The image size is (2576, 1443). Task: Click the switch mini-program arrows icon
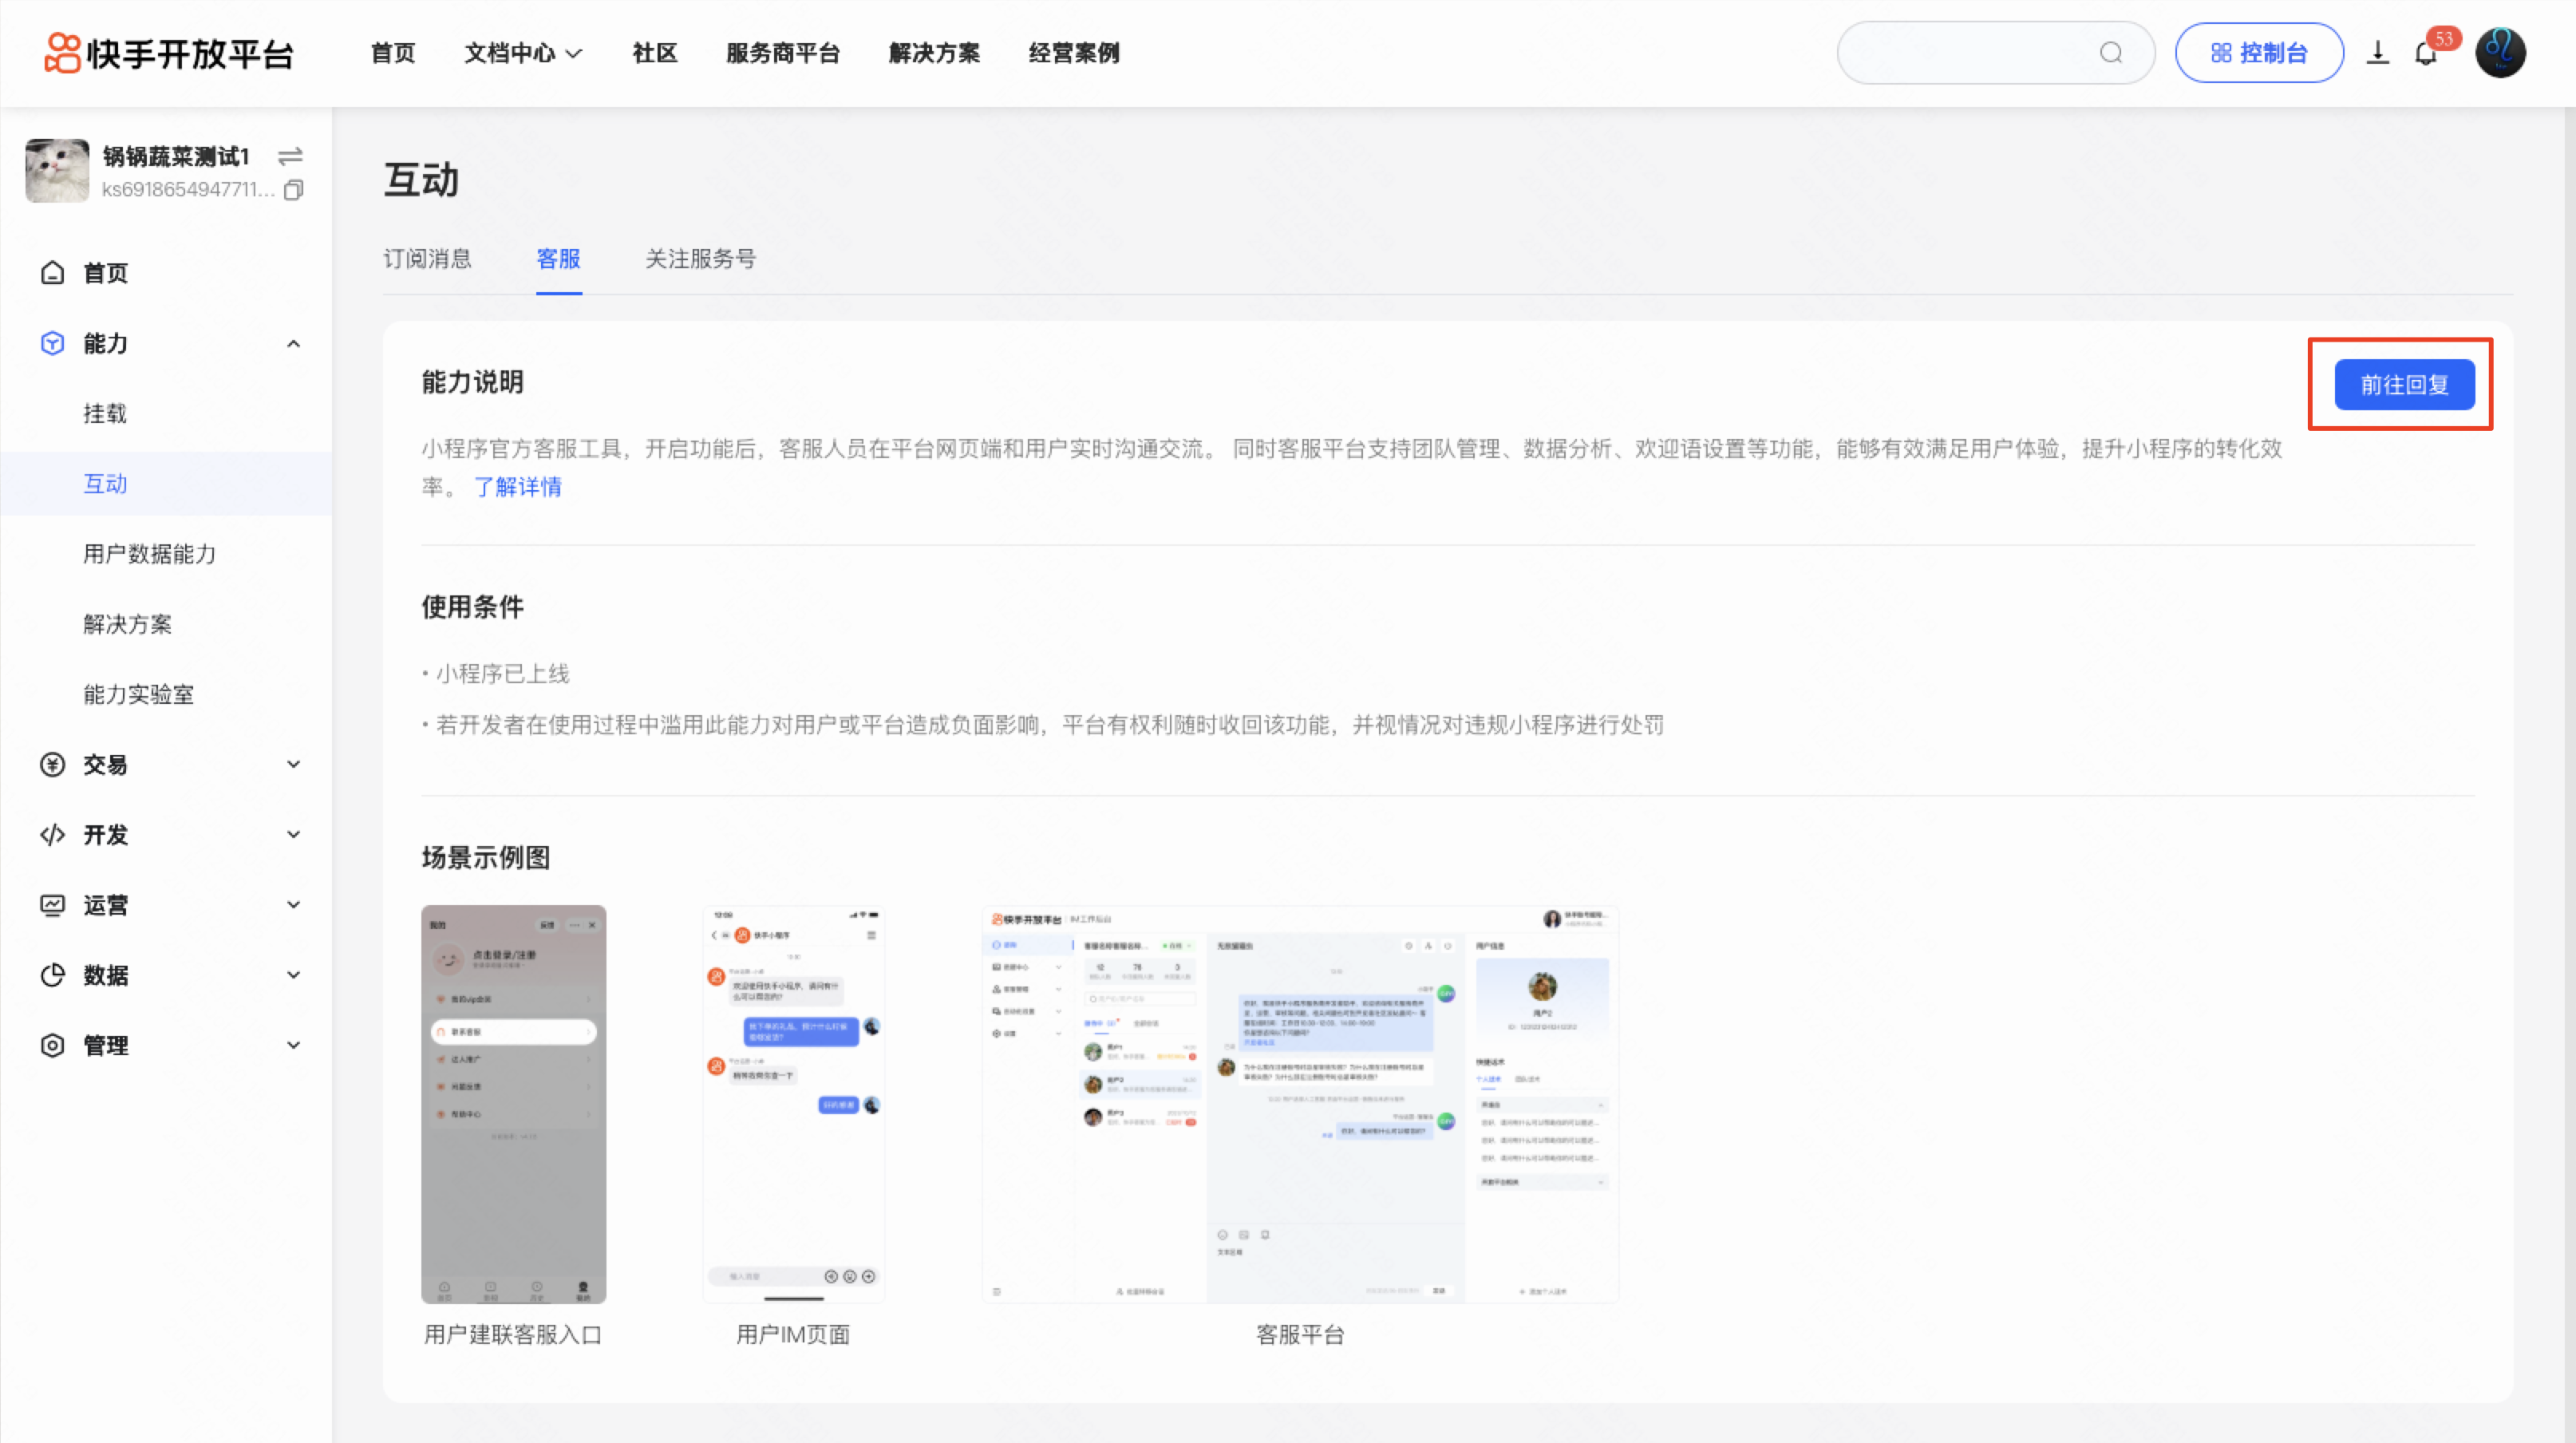point(290,156)
